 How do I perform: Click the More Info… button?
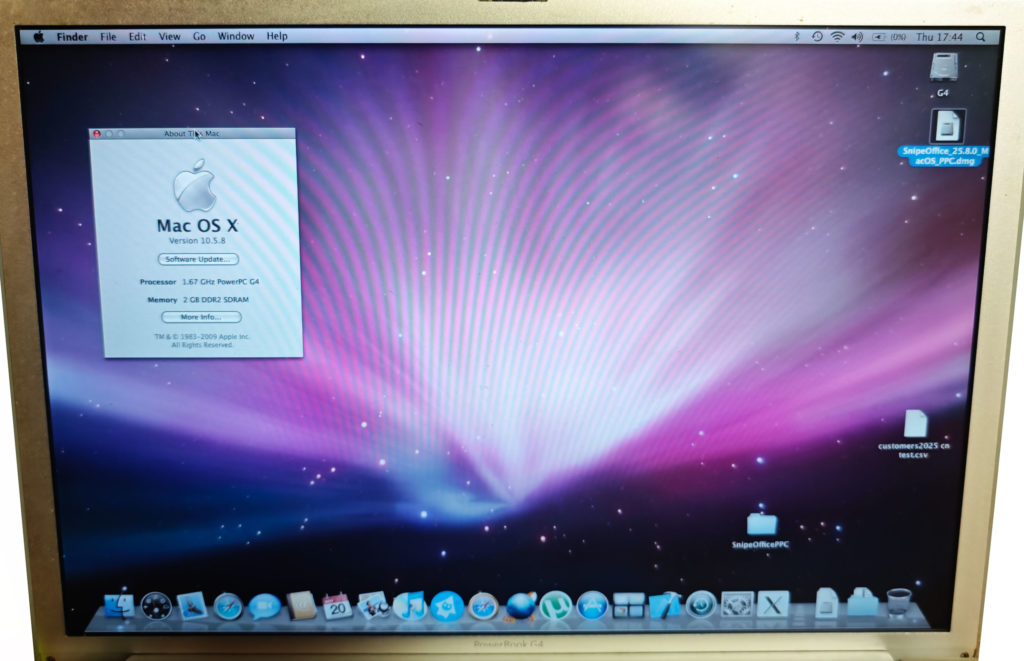tap(201, 317)
